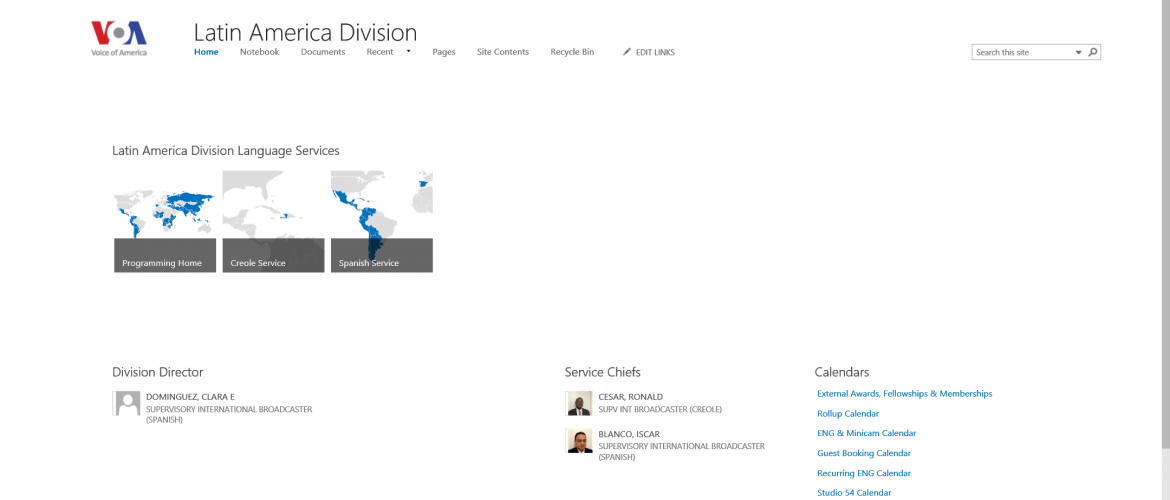Click the name BLANCO, ISCAR
The width and height of the screenshot is (1170, 500).
pyautogui.click(x=629, y=434)
